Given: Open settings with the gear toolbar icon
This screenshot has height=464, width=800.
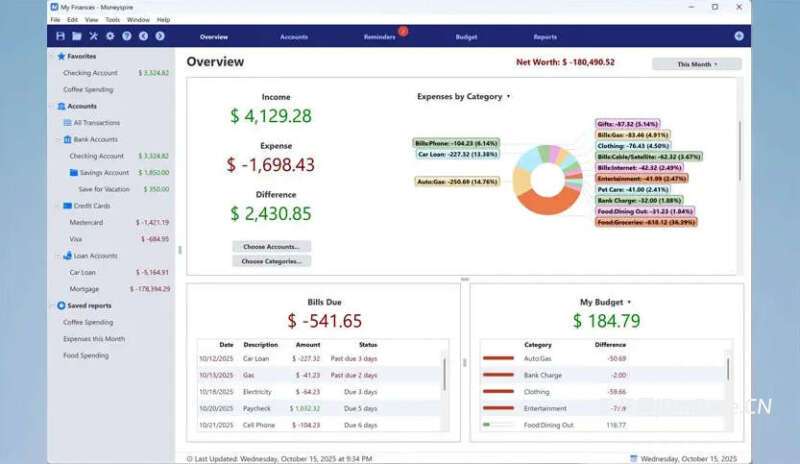Looking at the screenshot, I should click(110, 36).
